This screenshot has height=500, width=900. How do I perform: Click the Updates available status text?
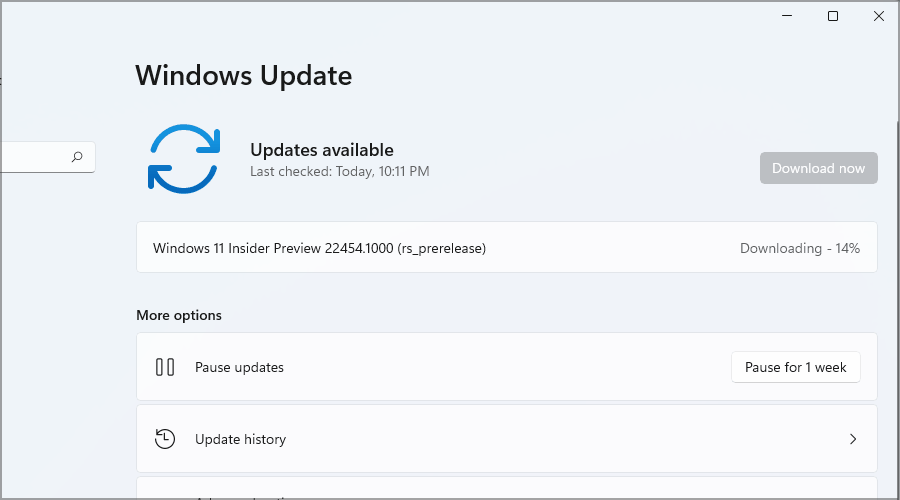coord(321,150)
